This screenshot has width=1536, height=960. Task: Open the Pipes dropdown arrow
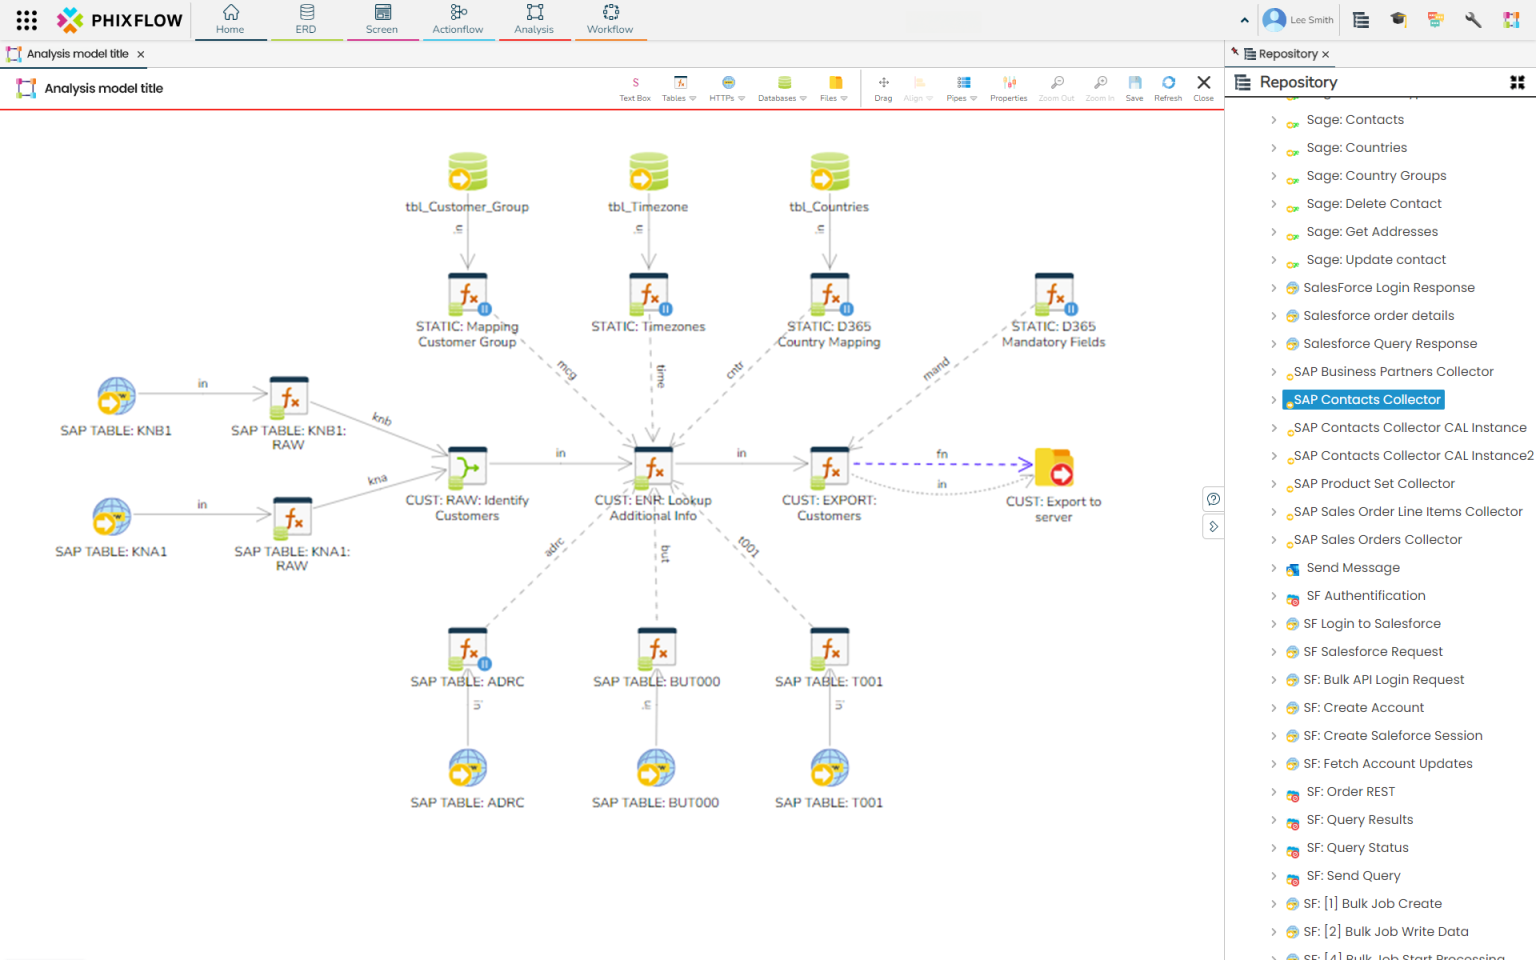tap(972, 97)
